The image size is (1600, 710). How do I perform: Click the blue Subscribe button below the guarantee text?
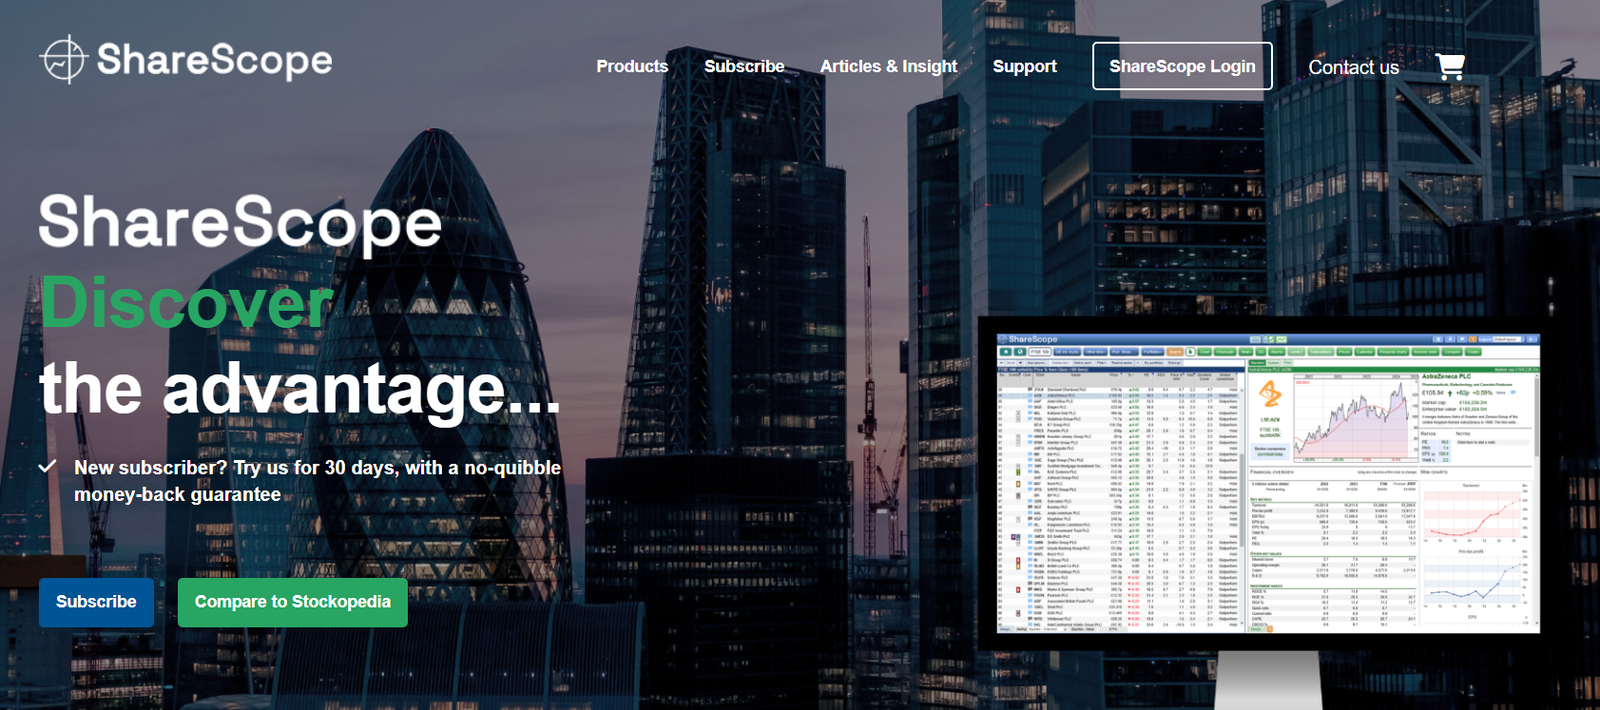[96, 602]
